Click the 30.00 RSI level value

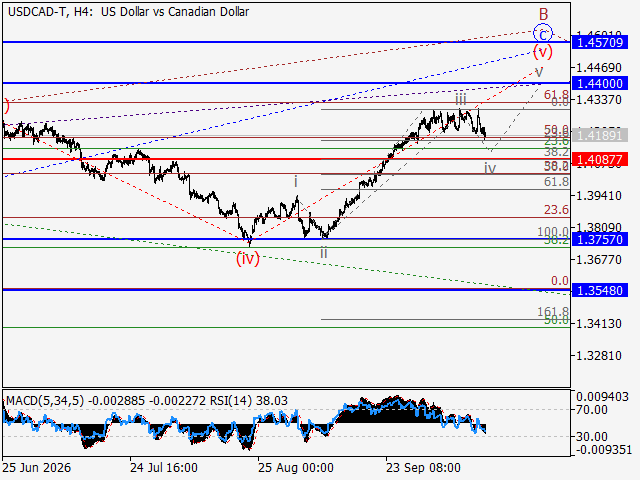coord(591,437)
